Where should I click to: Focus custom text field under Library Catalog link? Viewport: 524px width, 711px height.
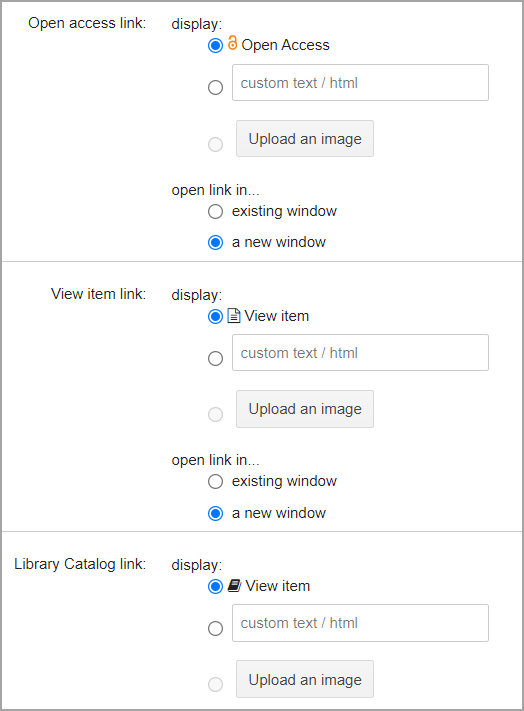(x=360, y=623)
